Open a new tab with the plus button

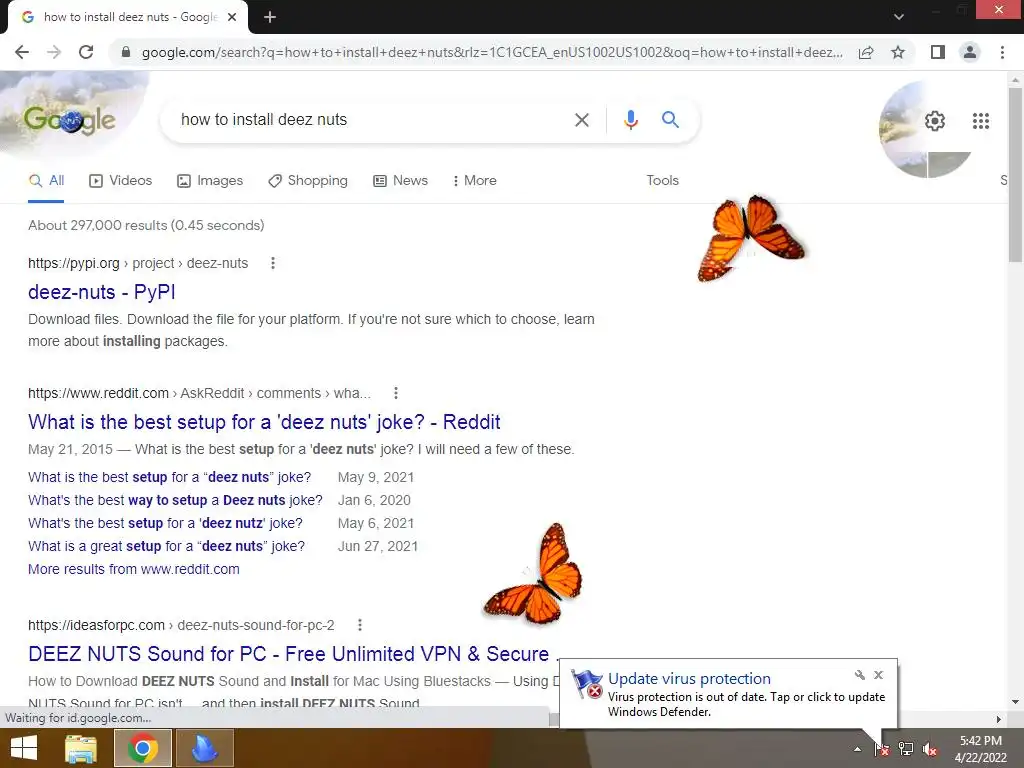(x=270, y=17)
